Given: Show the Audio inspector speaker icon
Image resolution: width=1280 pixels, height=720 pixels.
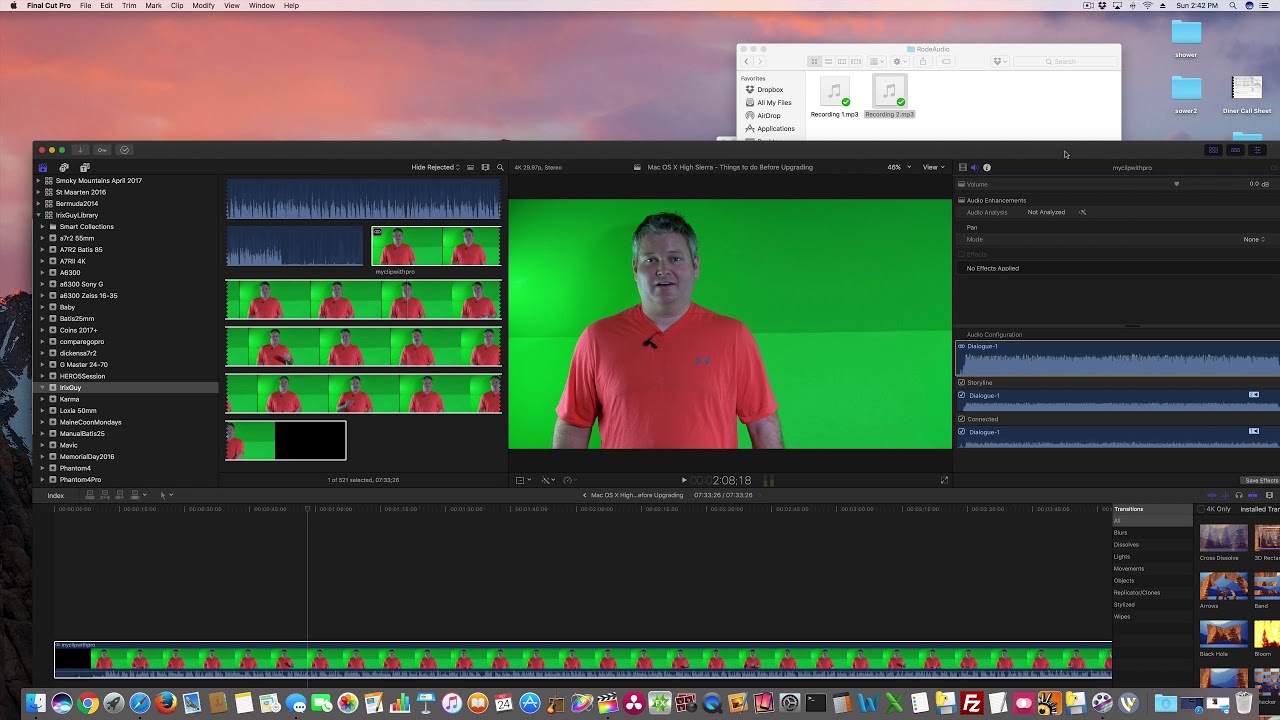Looking at the screenshot, I should coord(974,167).
